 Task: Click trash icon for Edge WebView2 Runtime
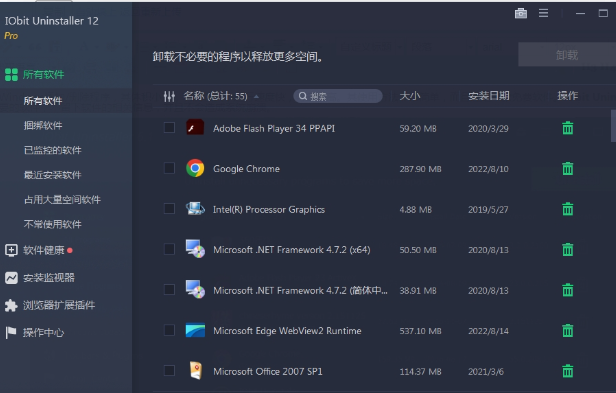(568, 331)
